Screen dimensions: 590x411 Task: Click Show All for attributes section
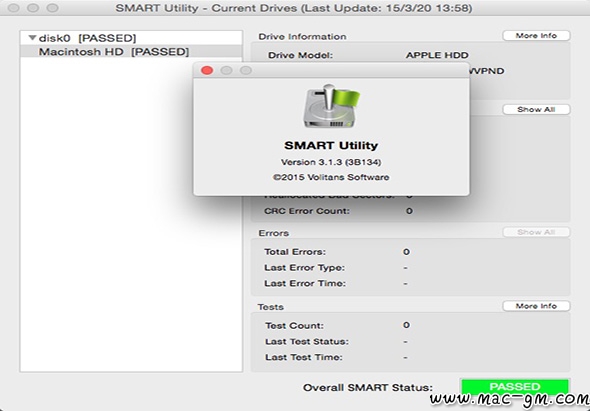point(536,110)
